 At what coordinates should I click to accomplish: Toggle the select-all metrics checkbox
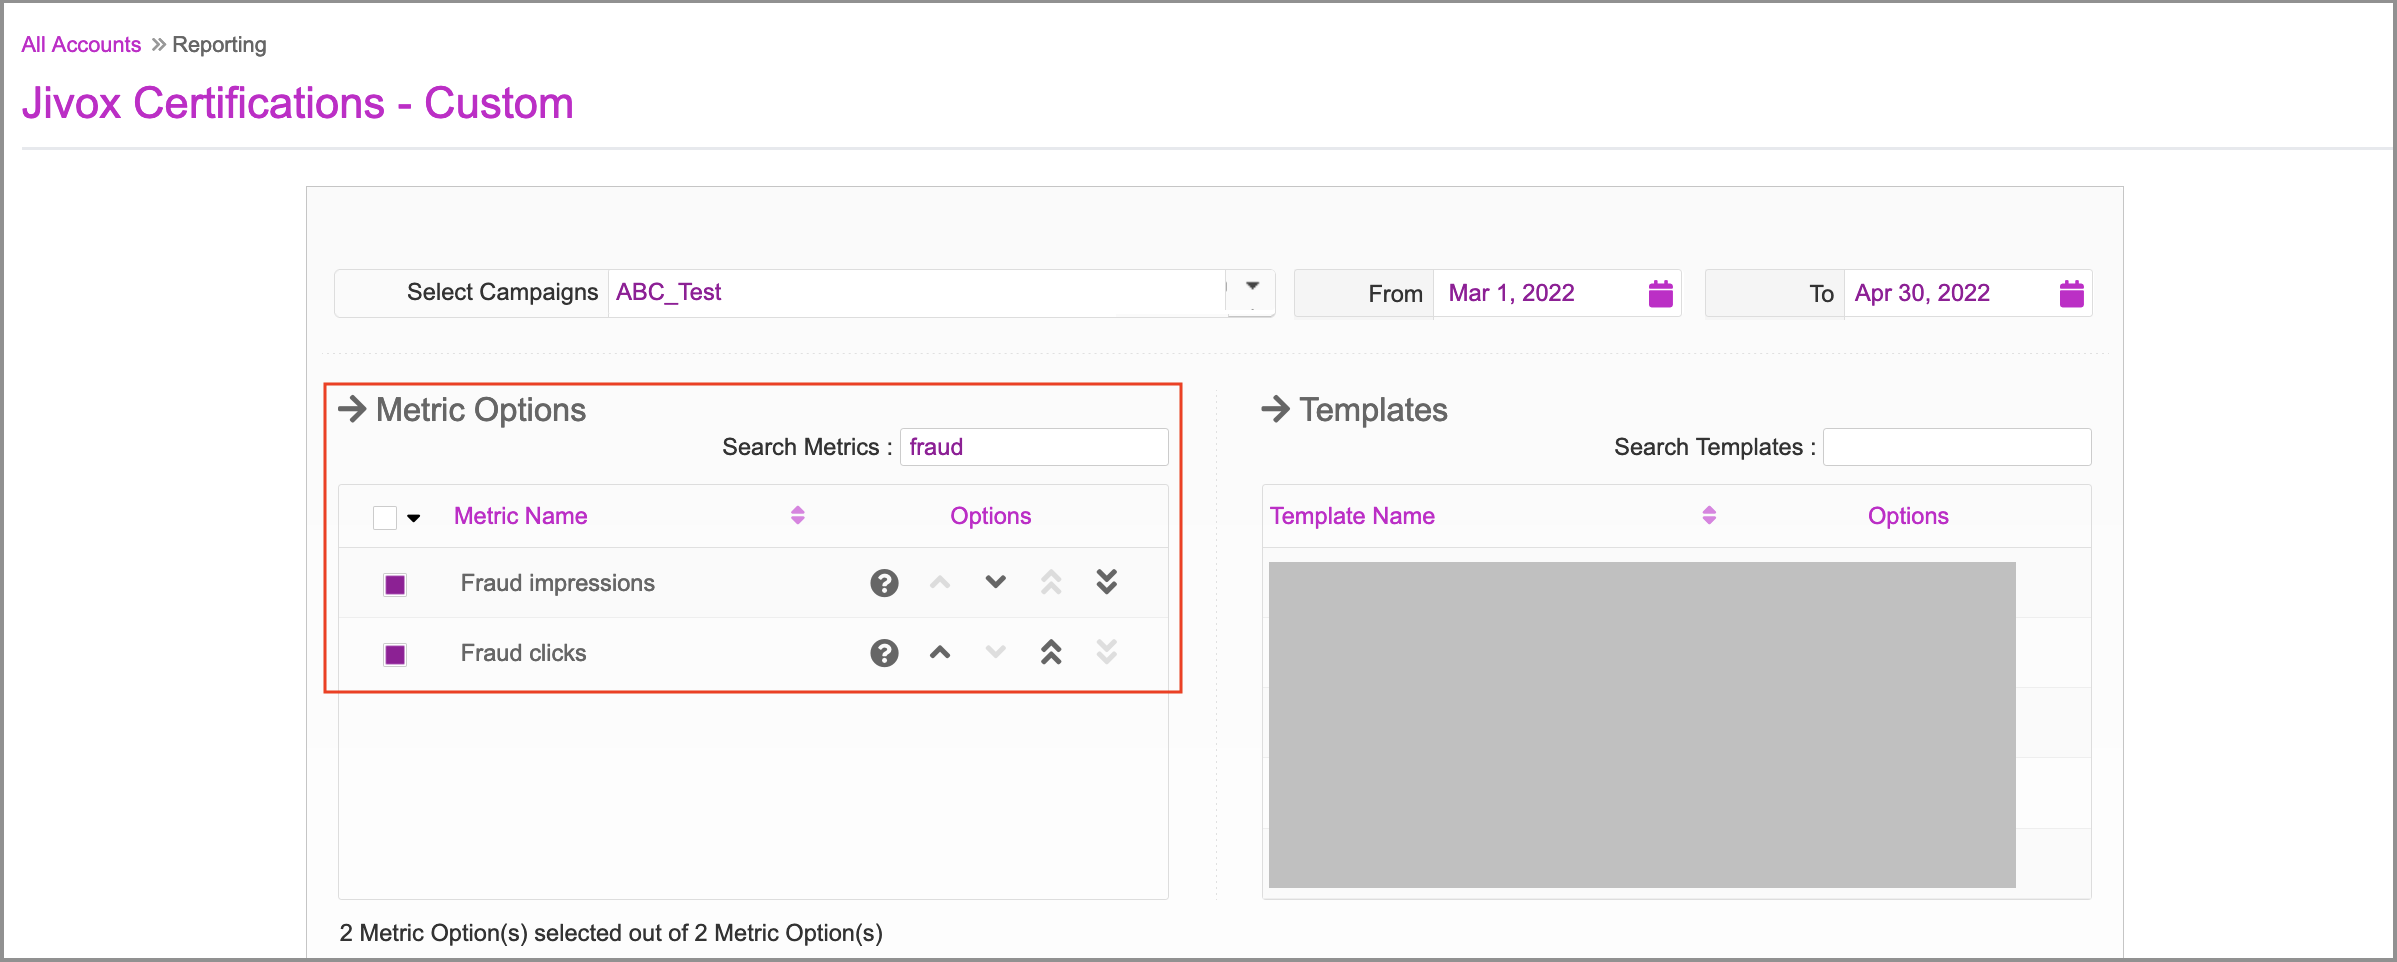click(x=385, y=517)
